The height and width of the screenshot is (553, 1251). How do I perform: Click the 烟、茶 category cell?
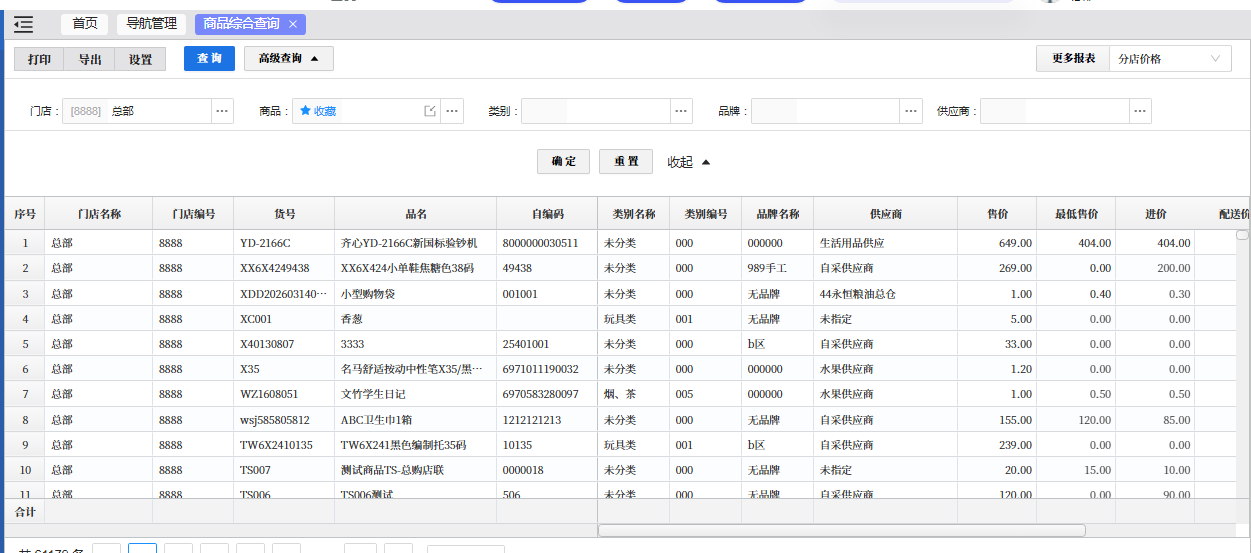[634, 394]
